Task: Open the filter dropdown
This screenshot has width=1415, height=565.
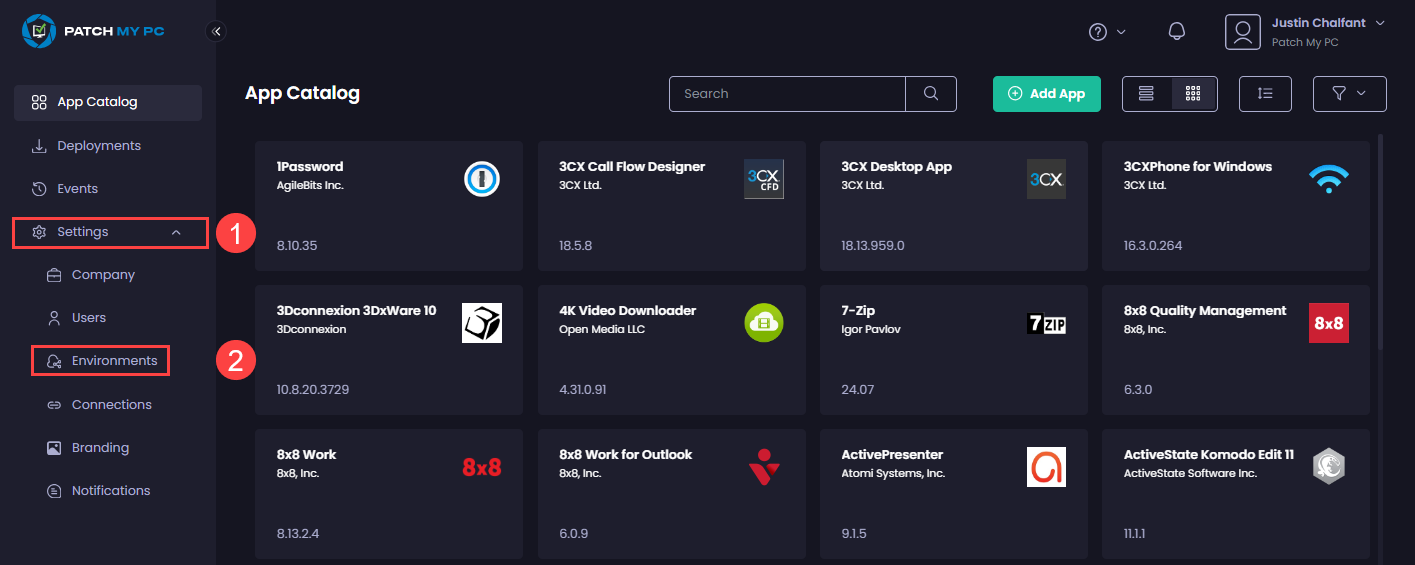Action: click(x=1349, y=94)
